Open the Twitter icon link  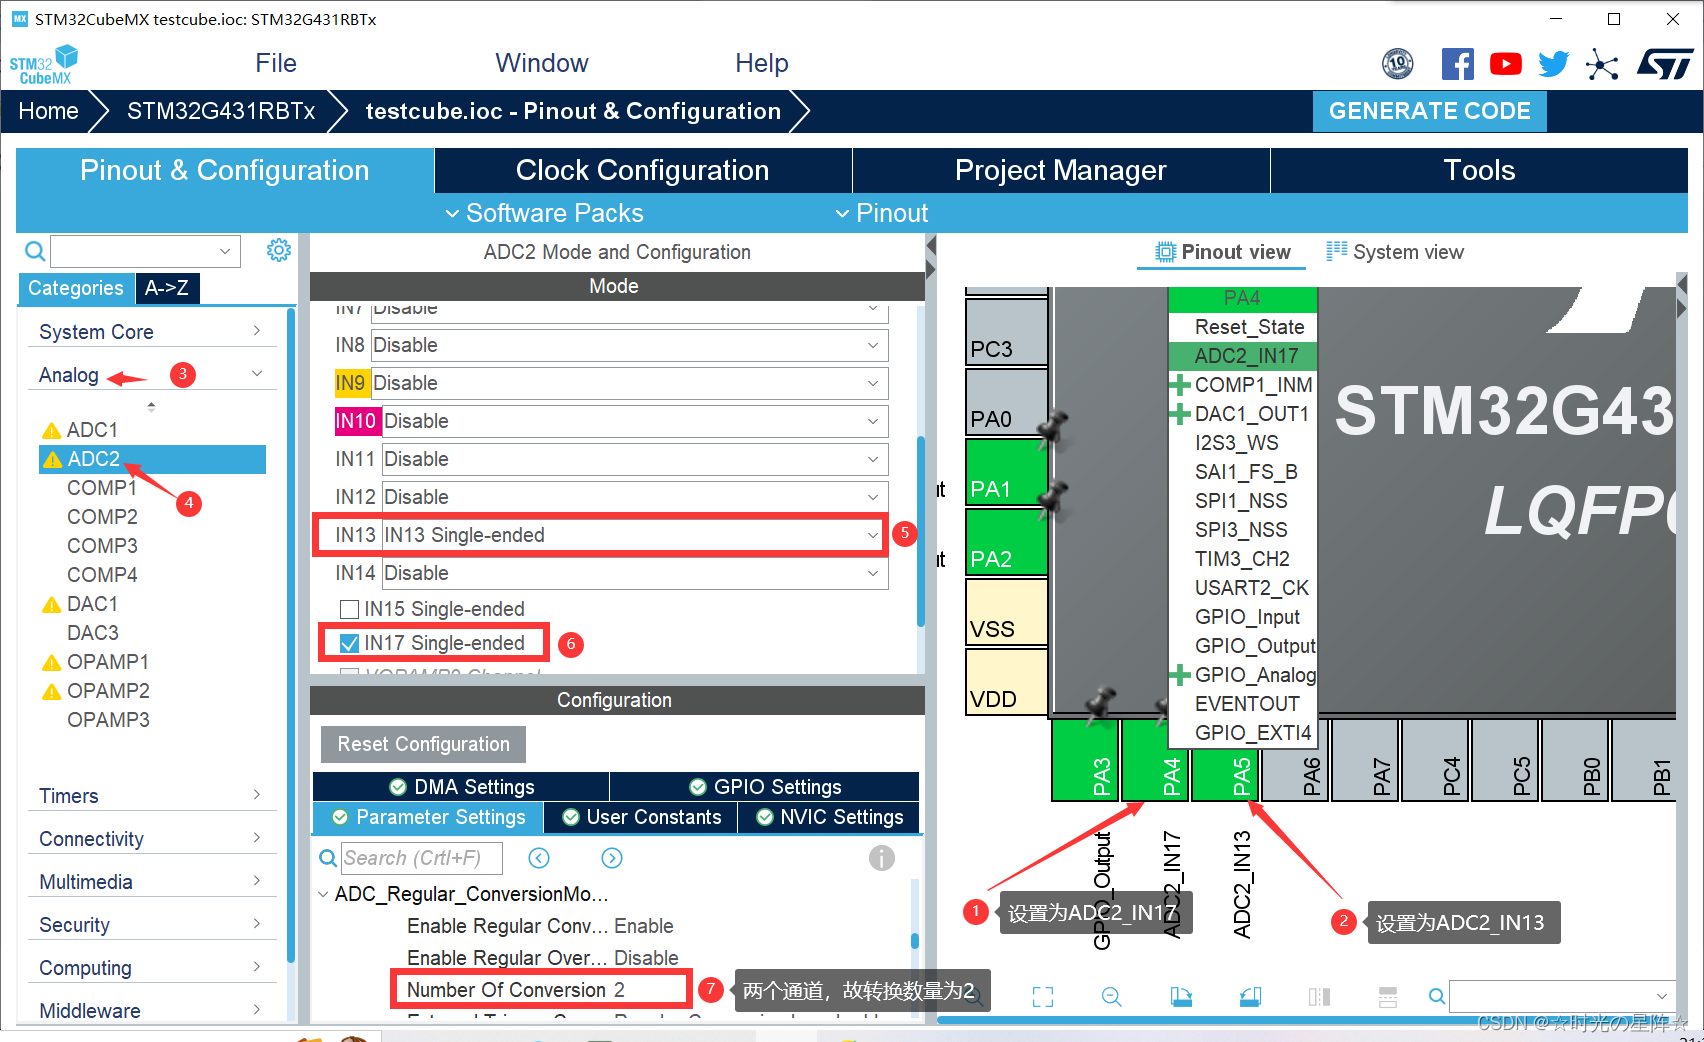(x=1553, y=64)
